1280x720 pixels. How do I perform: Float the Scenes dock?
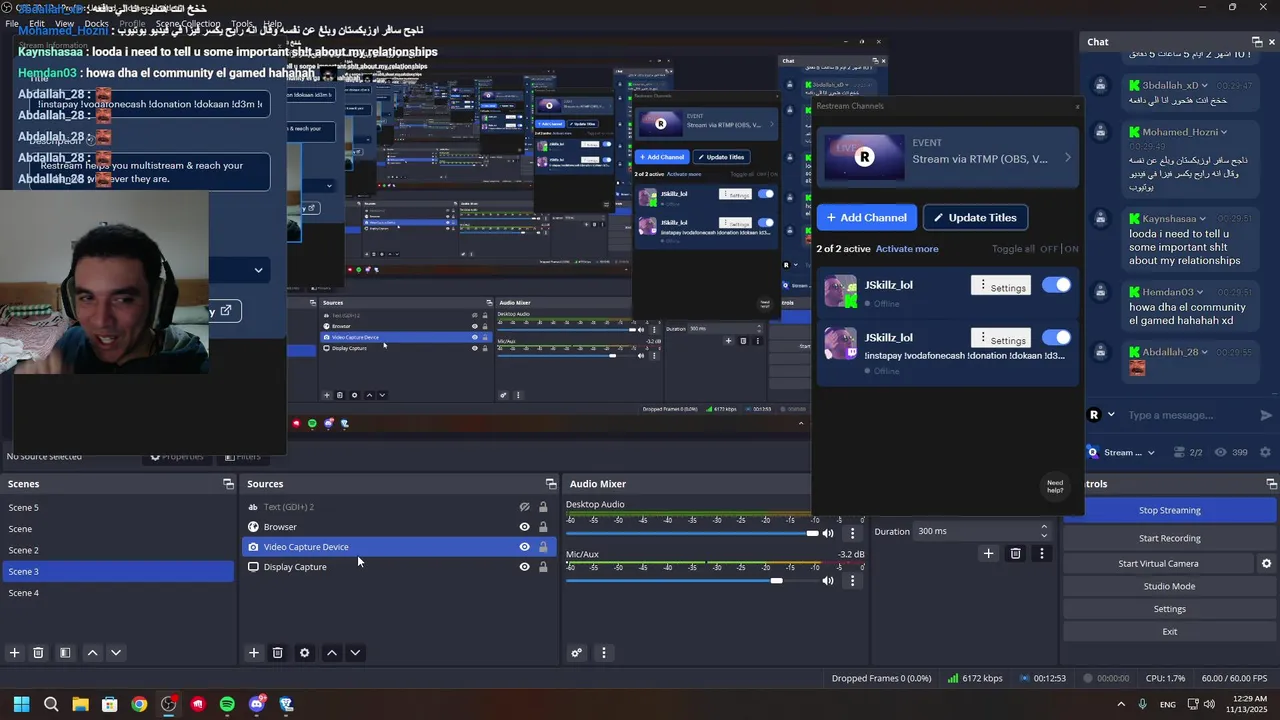coord(228,484)
